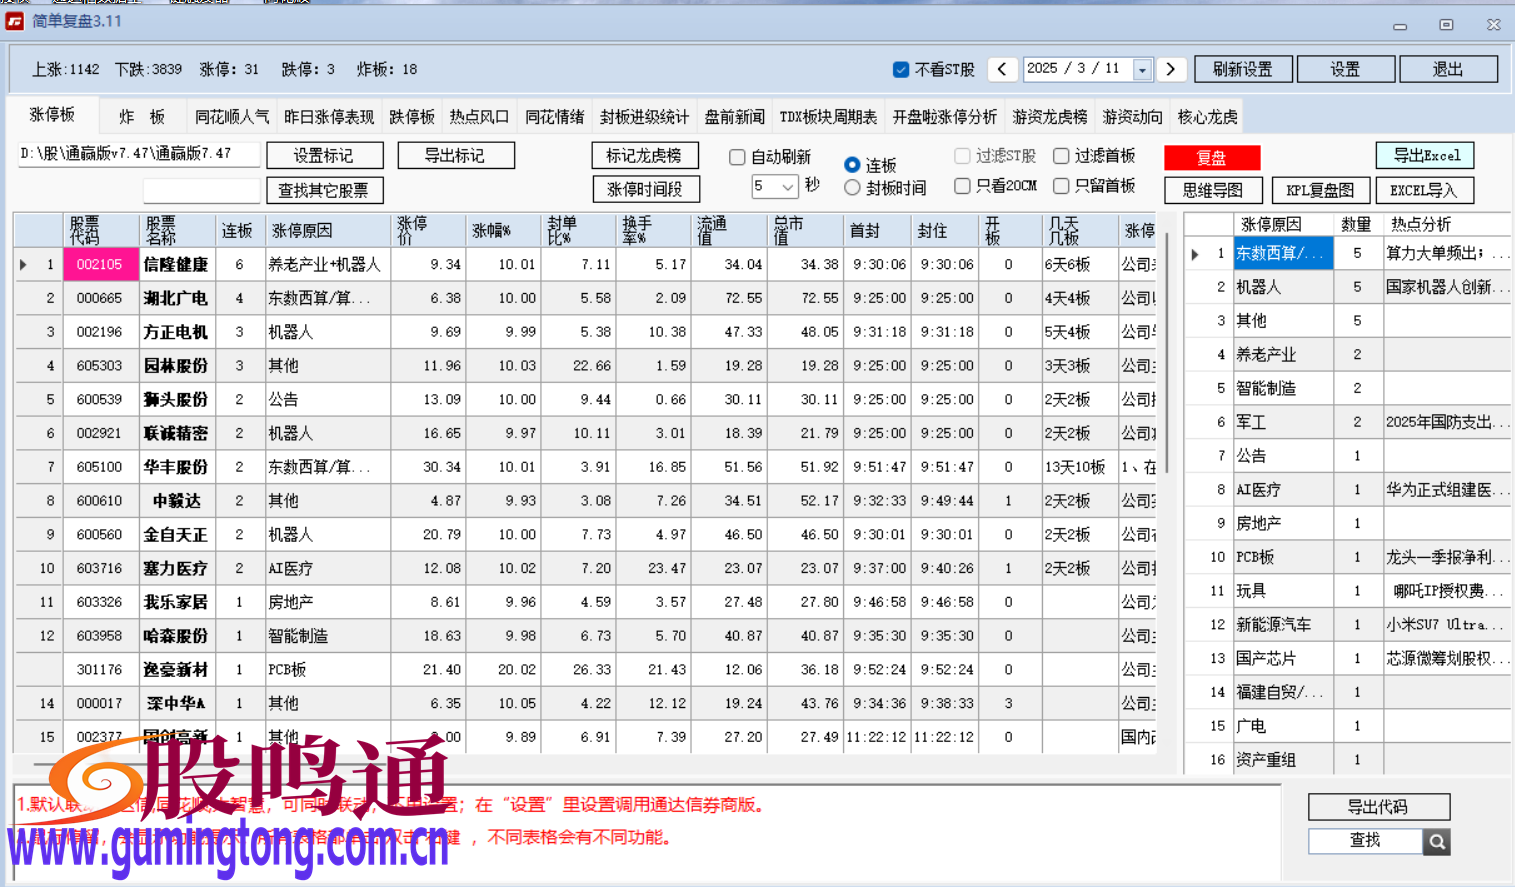
Task: Select the 封板时间 radio button
Action: coord(852,186)
